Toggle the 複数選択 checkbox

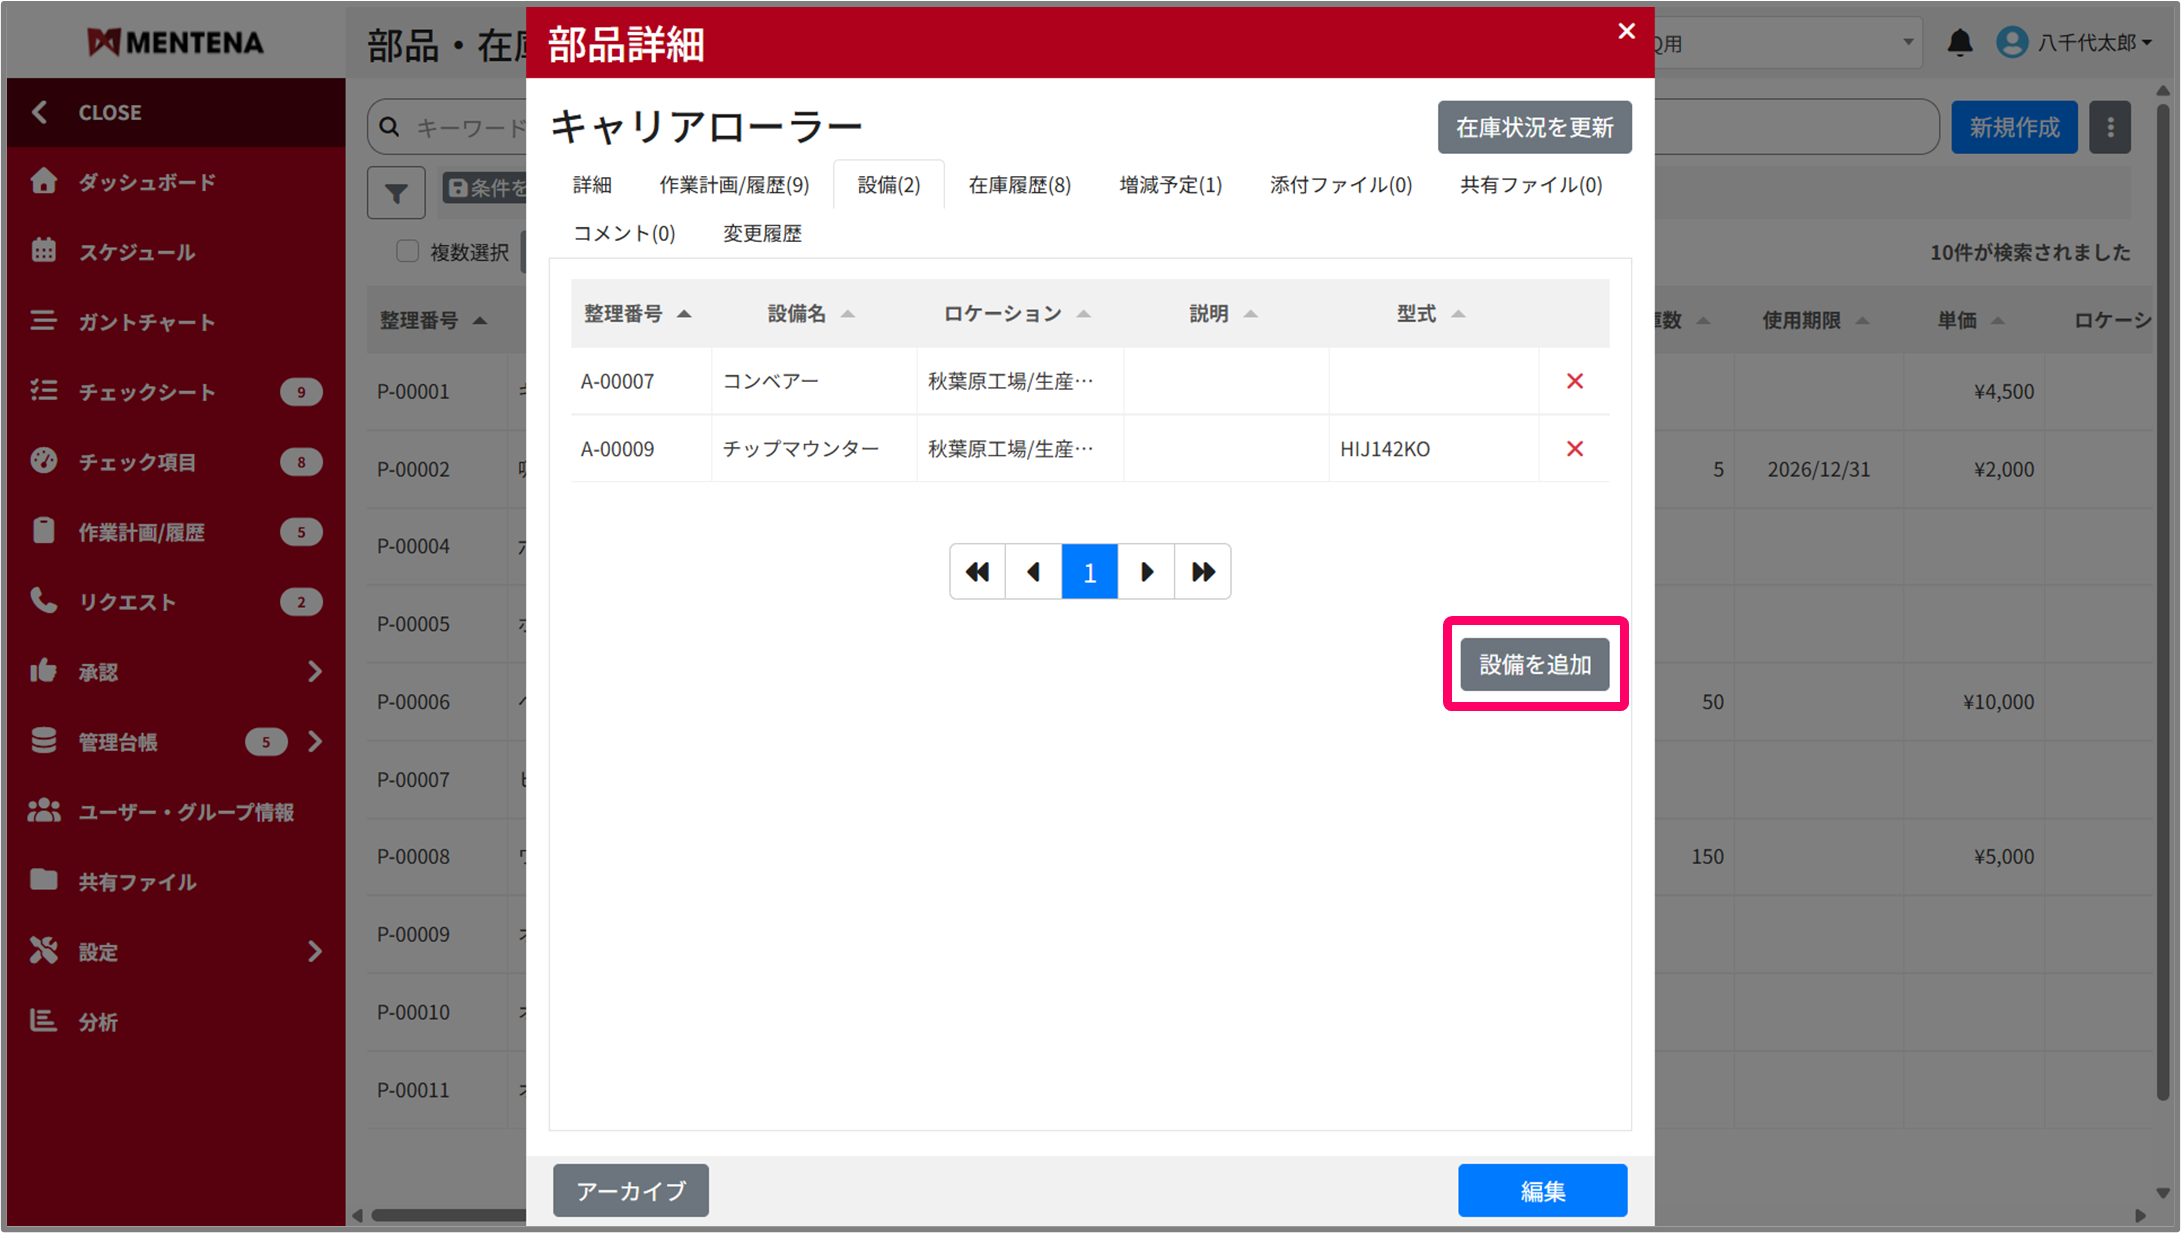(x=407, y=251)
